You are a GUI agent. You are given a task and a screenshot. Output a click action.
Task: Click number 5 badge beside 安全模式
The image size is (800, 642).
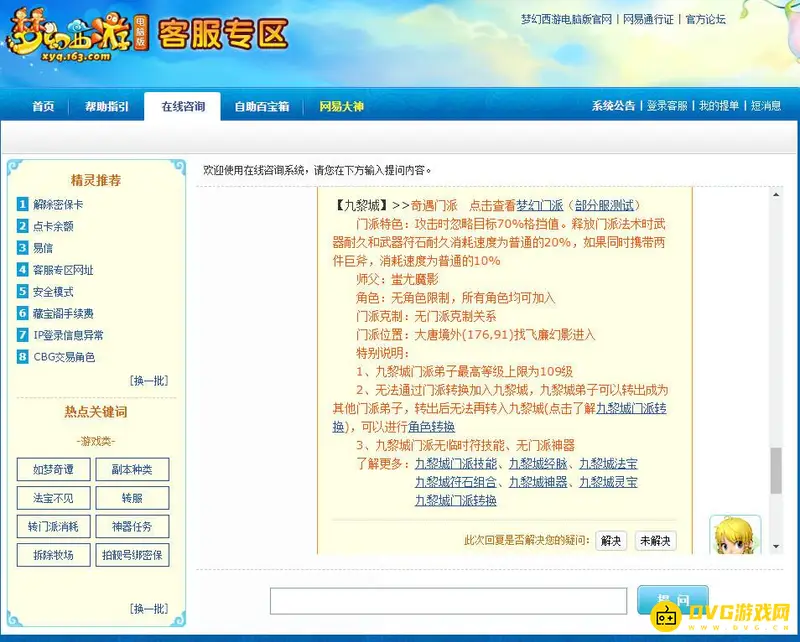22,291
